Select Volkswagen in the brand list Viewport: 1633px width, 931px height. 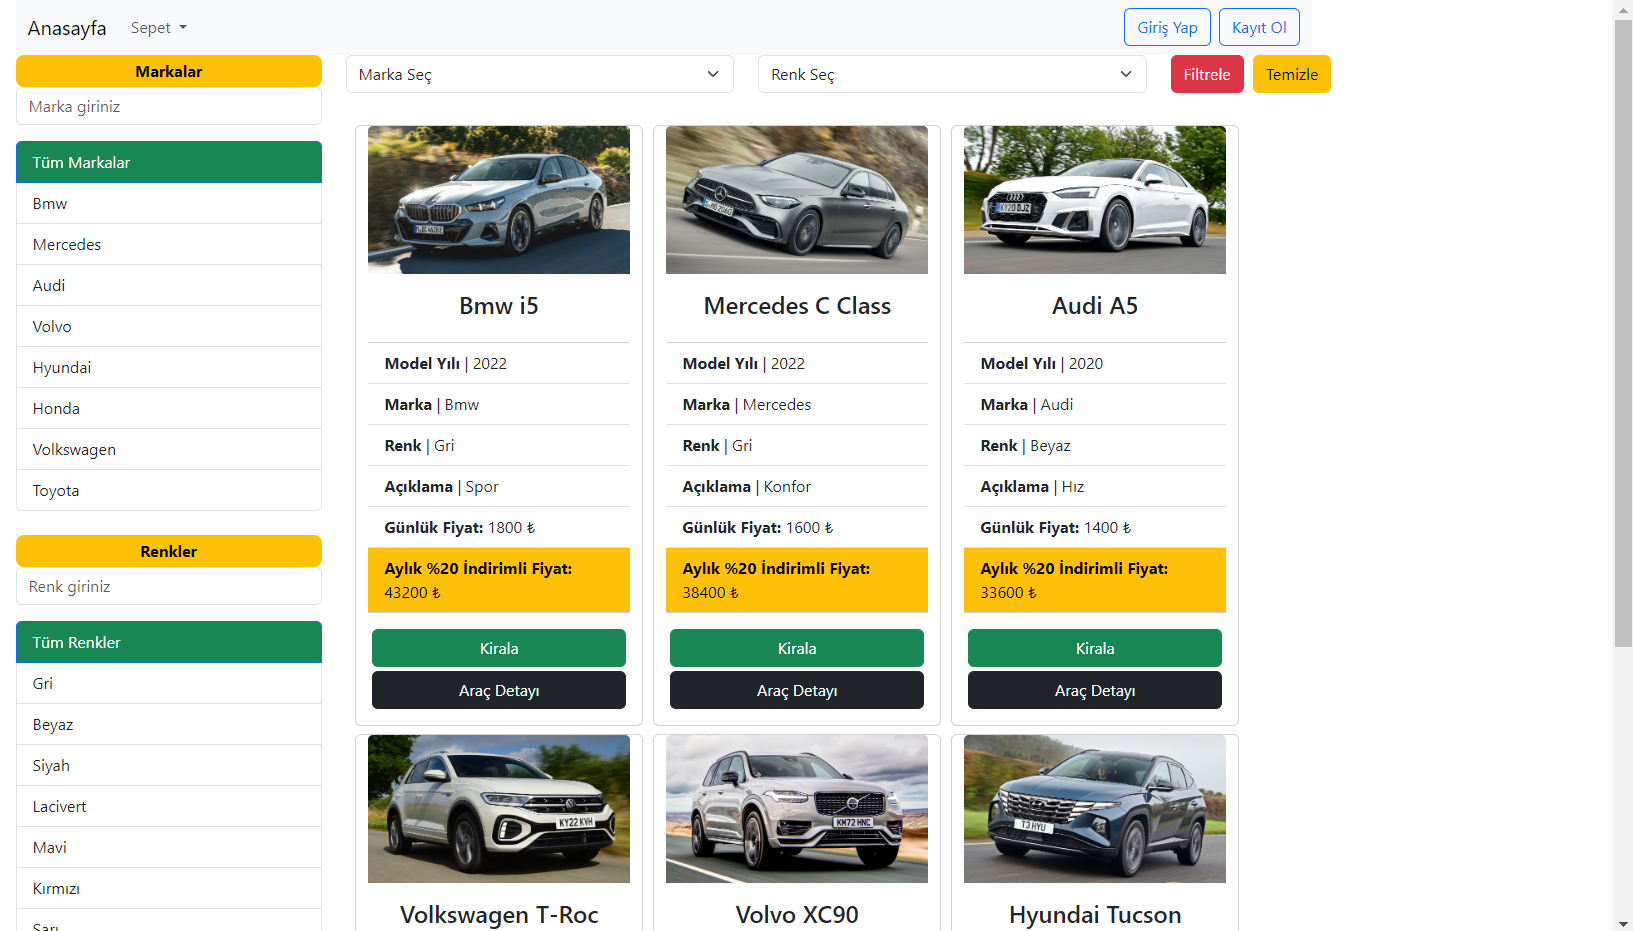169,449
